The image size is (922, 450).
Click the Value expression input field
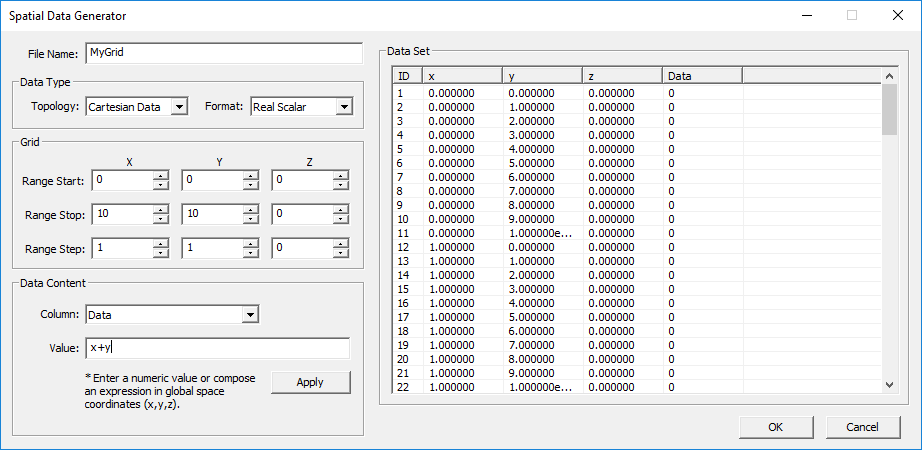click(217, 348)
